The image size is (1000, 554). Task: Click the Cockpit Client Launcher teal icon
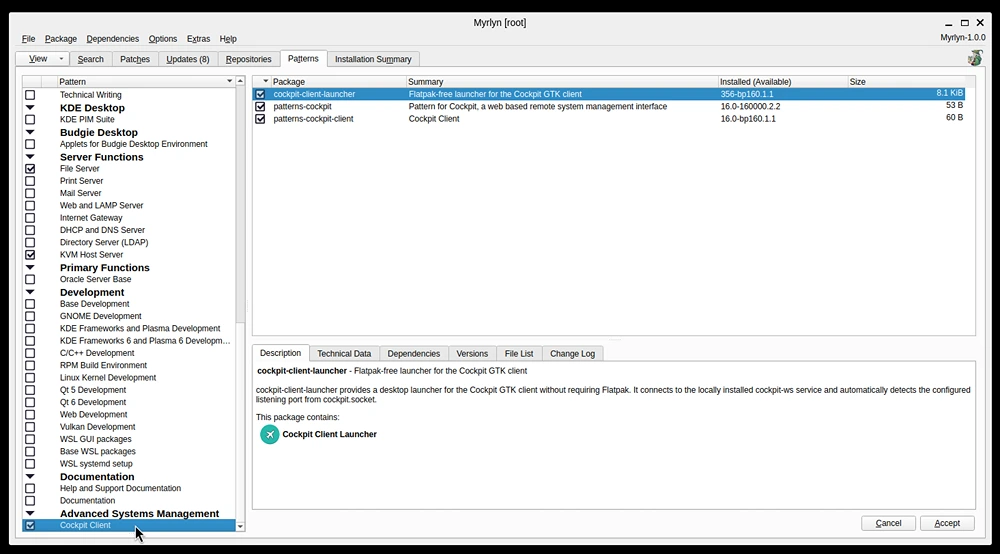click(x=270, y=434)
